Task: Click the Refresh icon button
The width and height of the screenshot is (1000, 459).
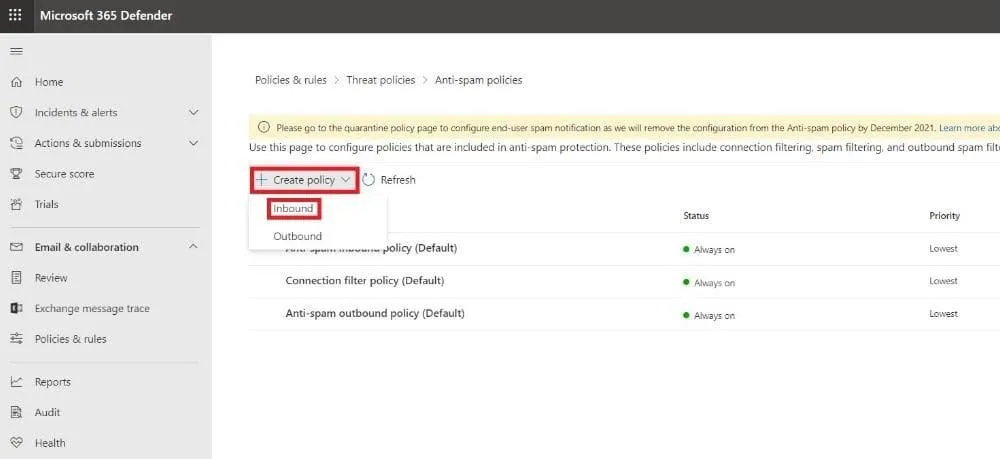Action: pos(369,180)
